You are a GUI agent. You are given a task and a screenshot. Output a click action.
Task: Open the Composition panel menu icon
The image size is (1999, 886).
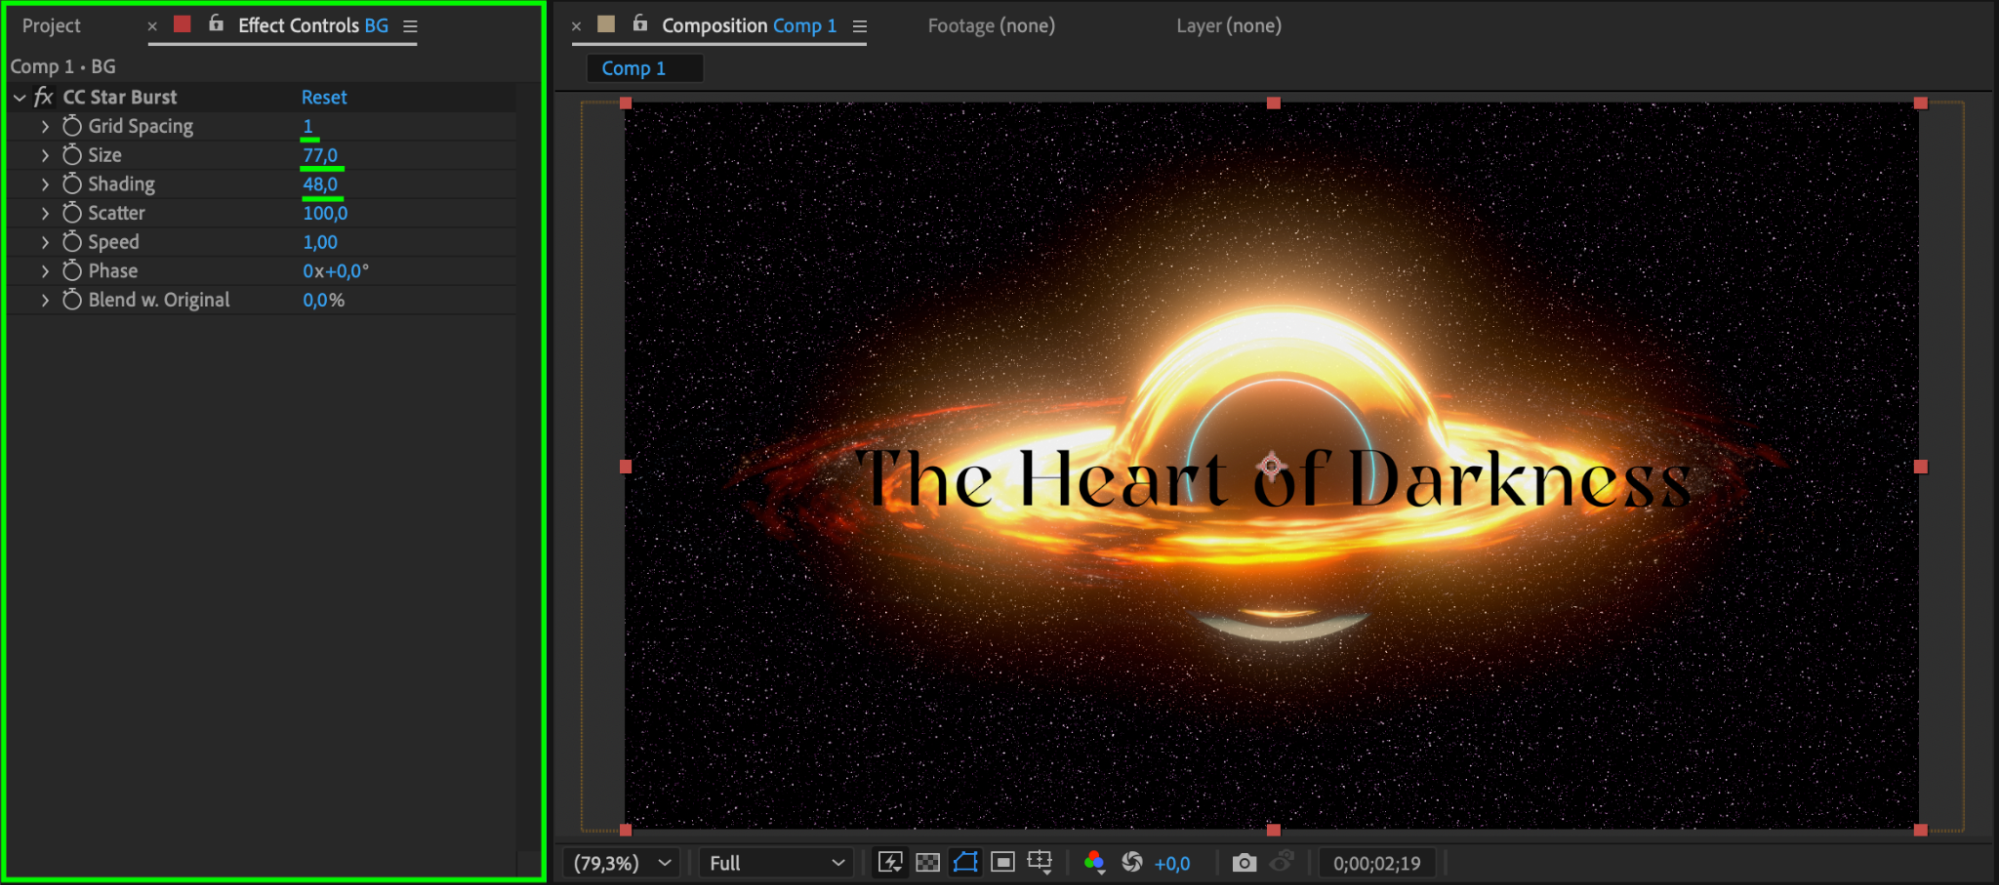tap(860, 26)
